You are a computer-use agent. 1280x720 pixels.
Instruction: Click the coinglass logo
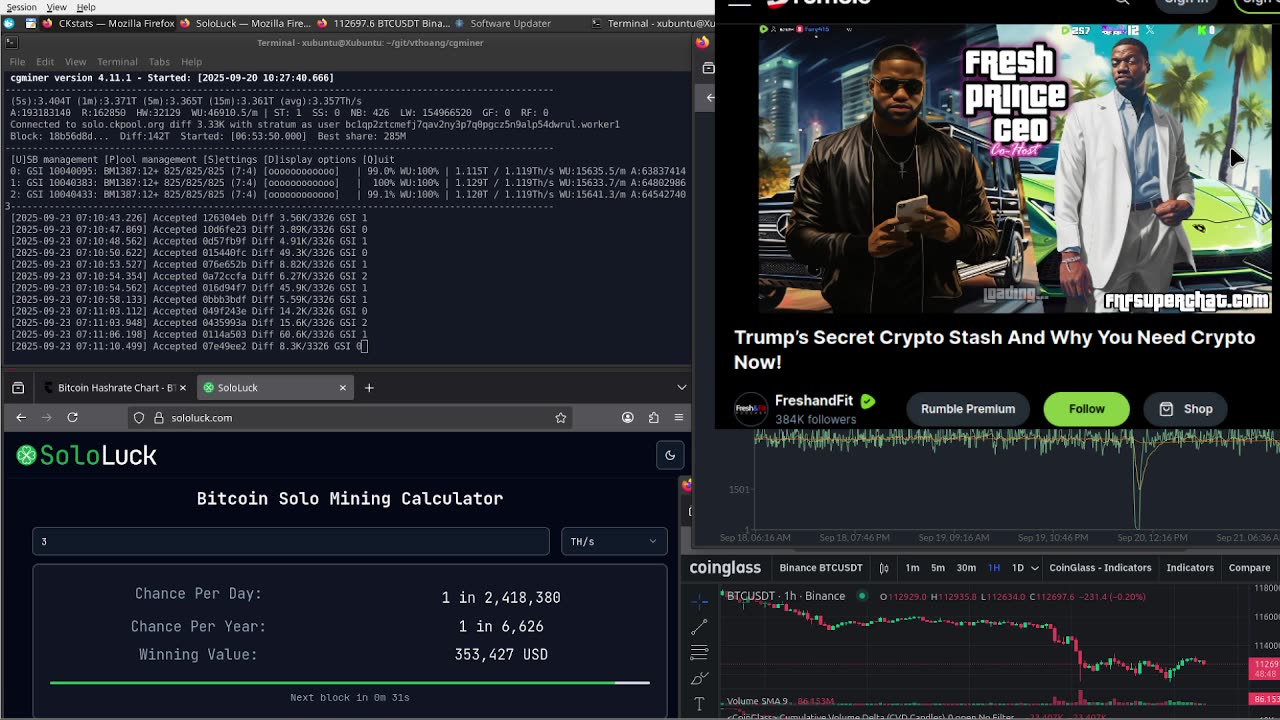coord(725,568)
